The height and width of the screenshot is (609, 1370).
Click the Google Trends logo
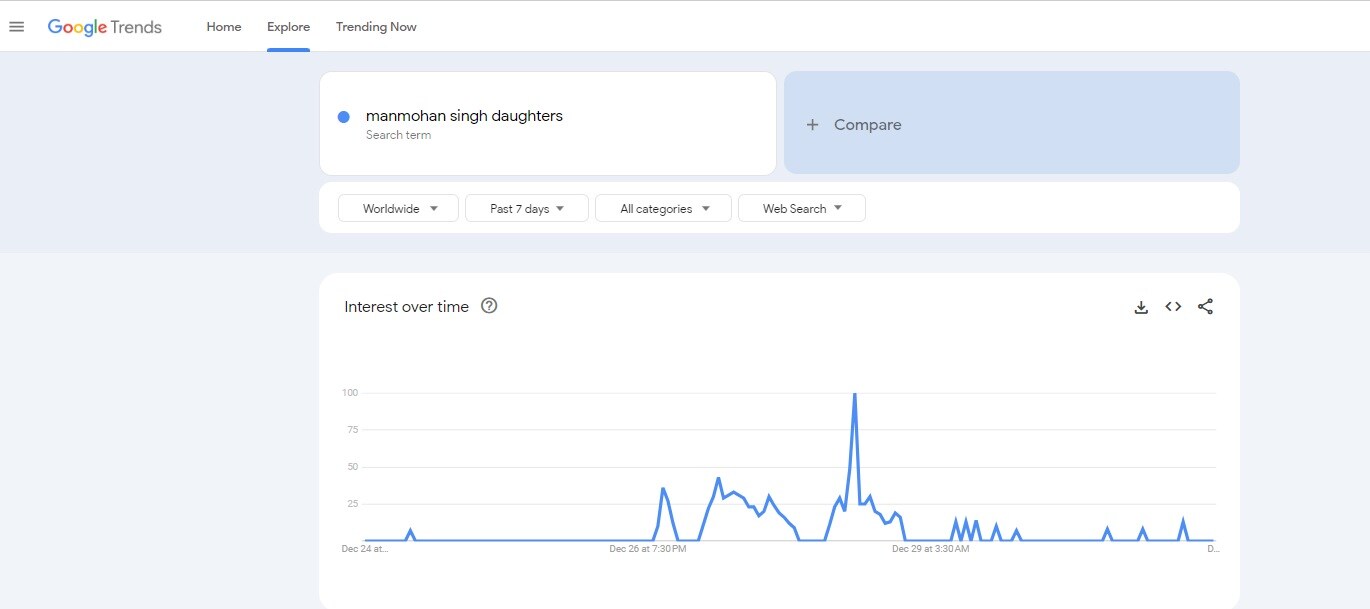pos(104,27)
